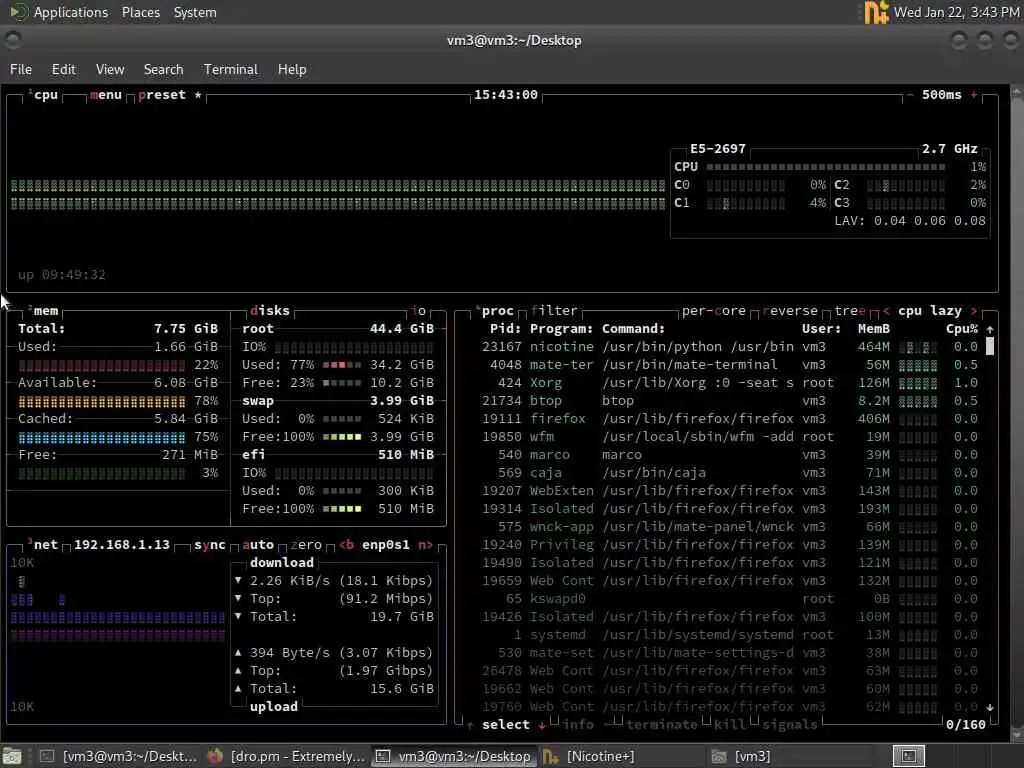Click the kill button in proc footer
This screenshot has width=1024, height=768.
click(729, 725)
